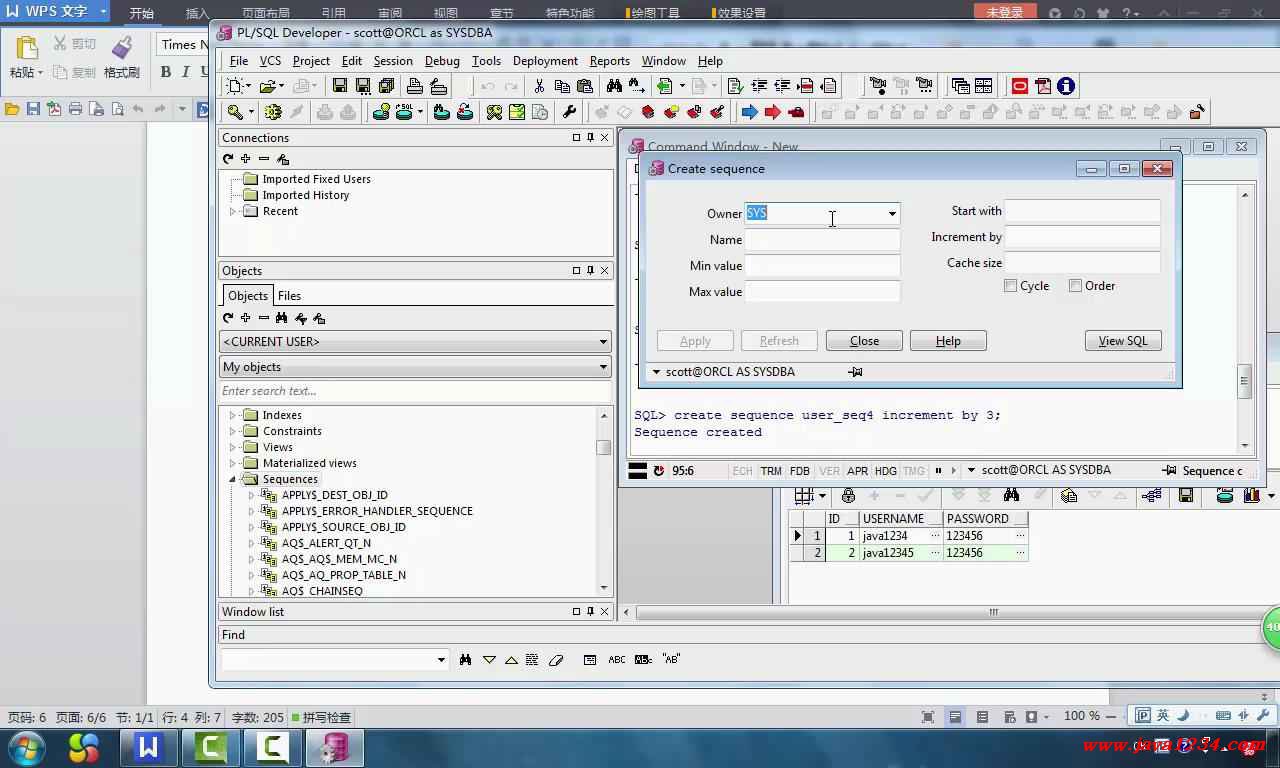Toggle the Bold button in WPS toolbar

click(166, 72)
